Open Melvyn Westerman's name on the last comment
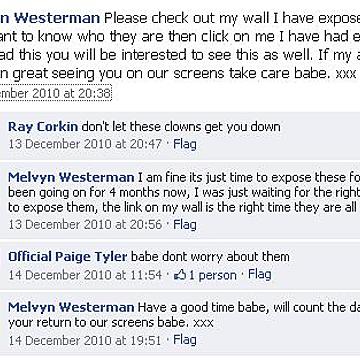The image size is (360, 360). click(x=71, y=307)
